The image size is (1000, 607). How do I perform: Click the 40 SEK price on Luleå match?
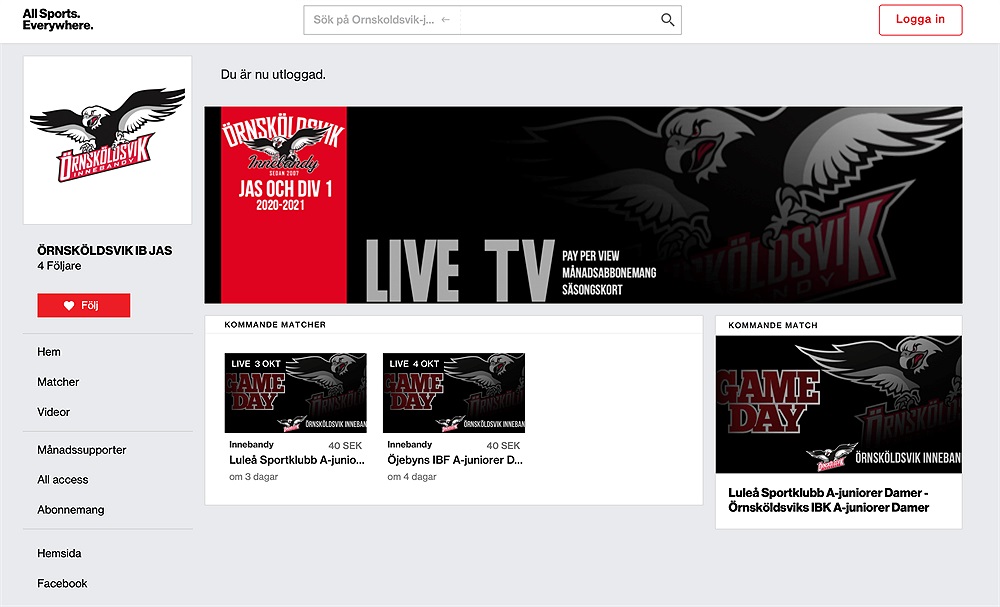click(345, 446)
